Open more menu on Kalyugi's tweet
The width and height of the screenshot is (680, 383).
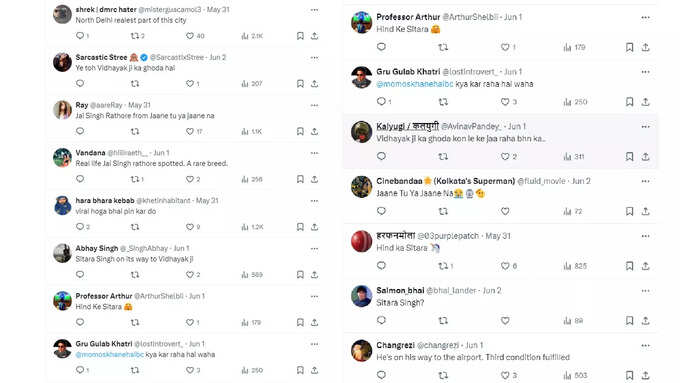click(x=645, y=127)
